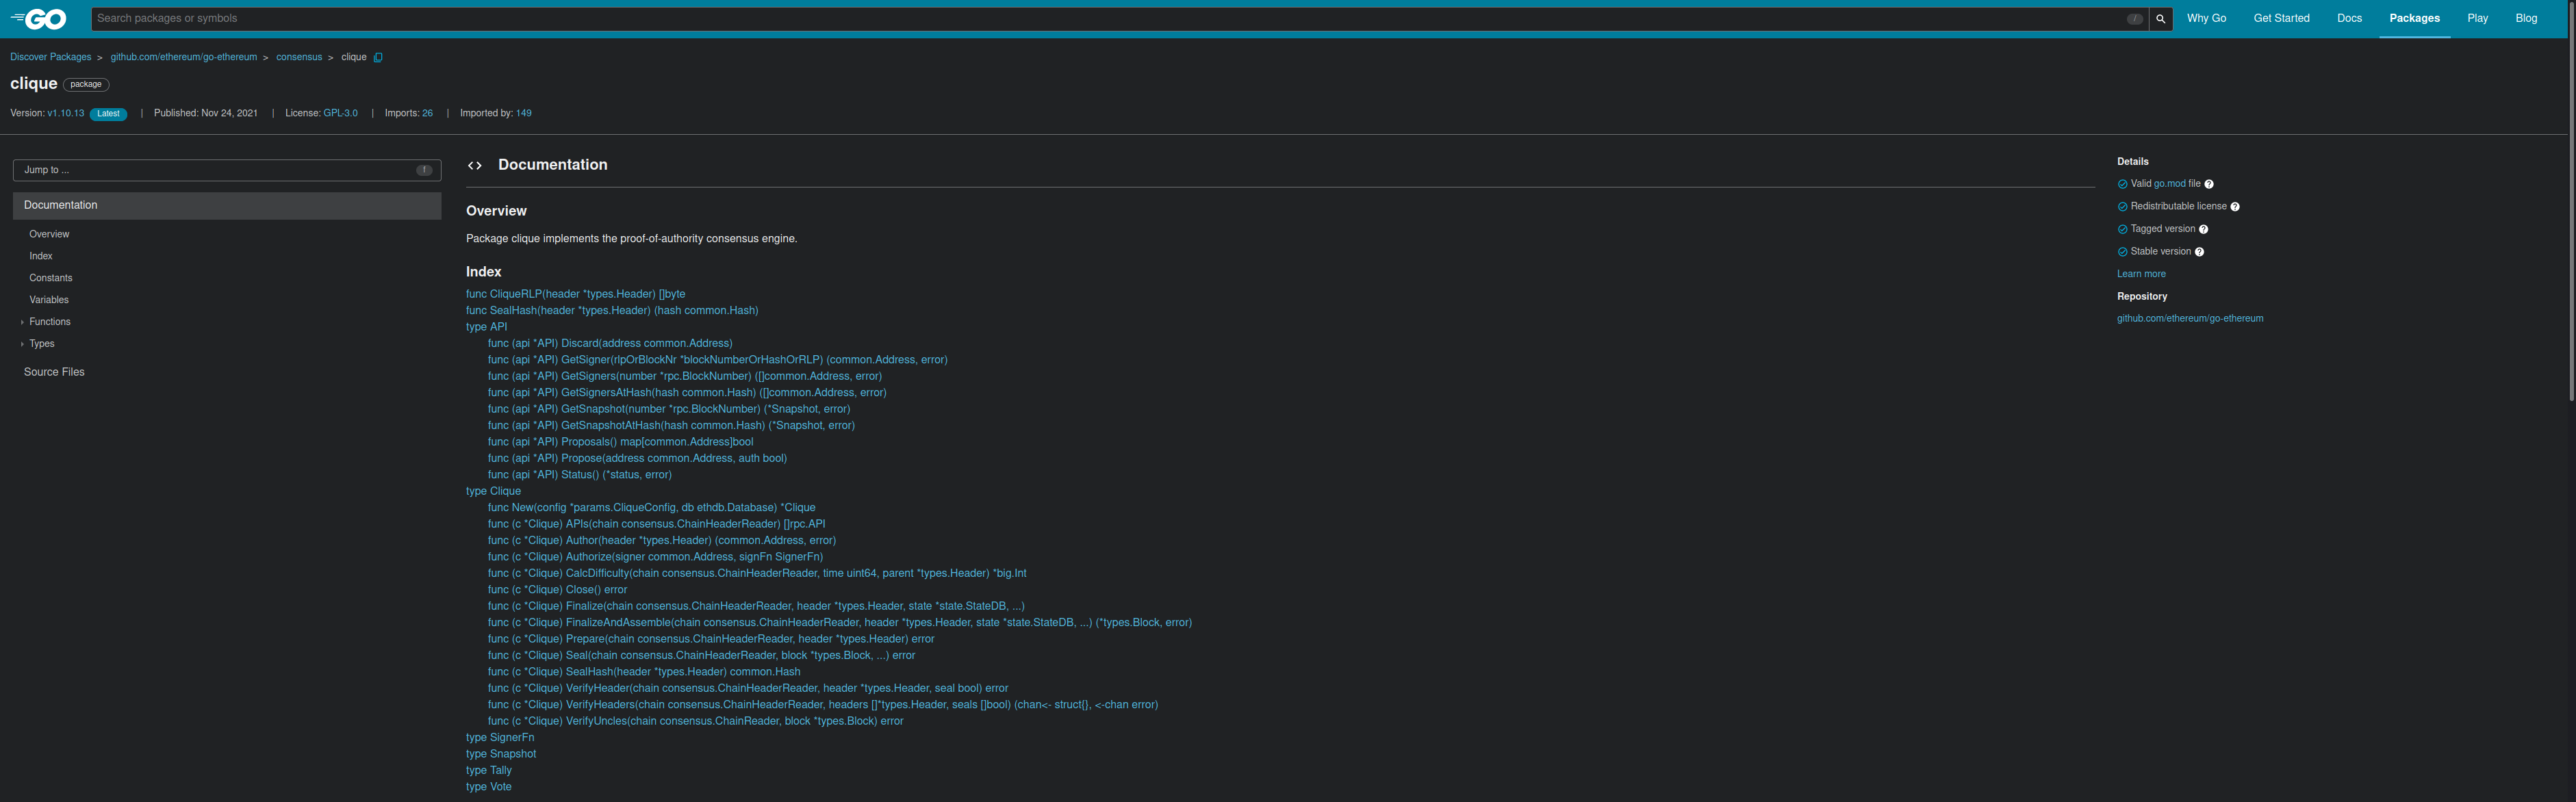Click the Documentation code brackets icon
This screenshot has height=802, width=2576.
pyautogui.click(x=475, y=166)
